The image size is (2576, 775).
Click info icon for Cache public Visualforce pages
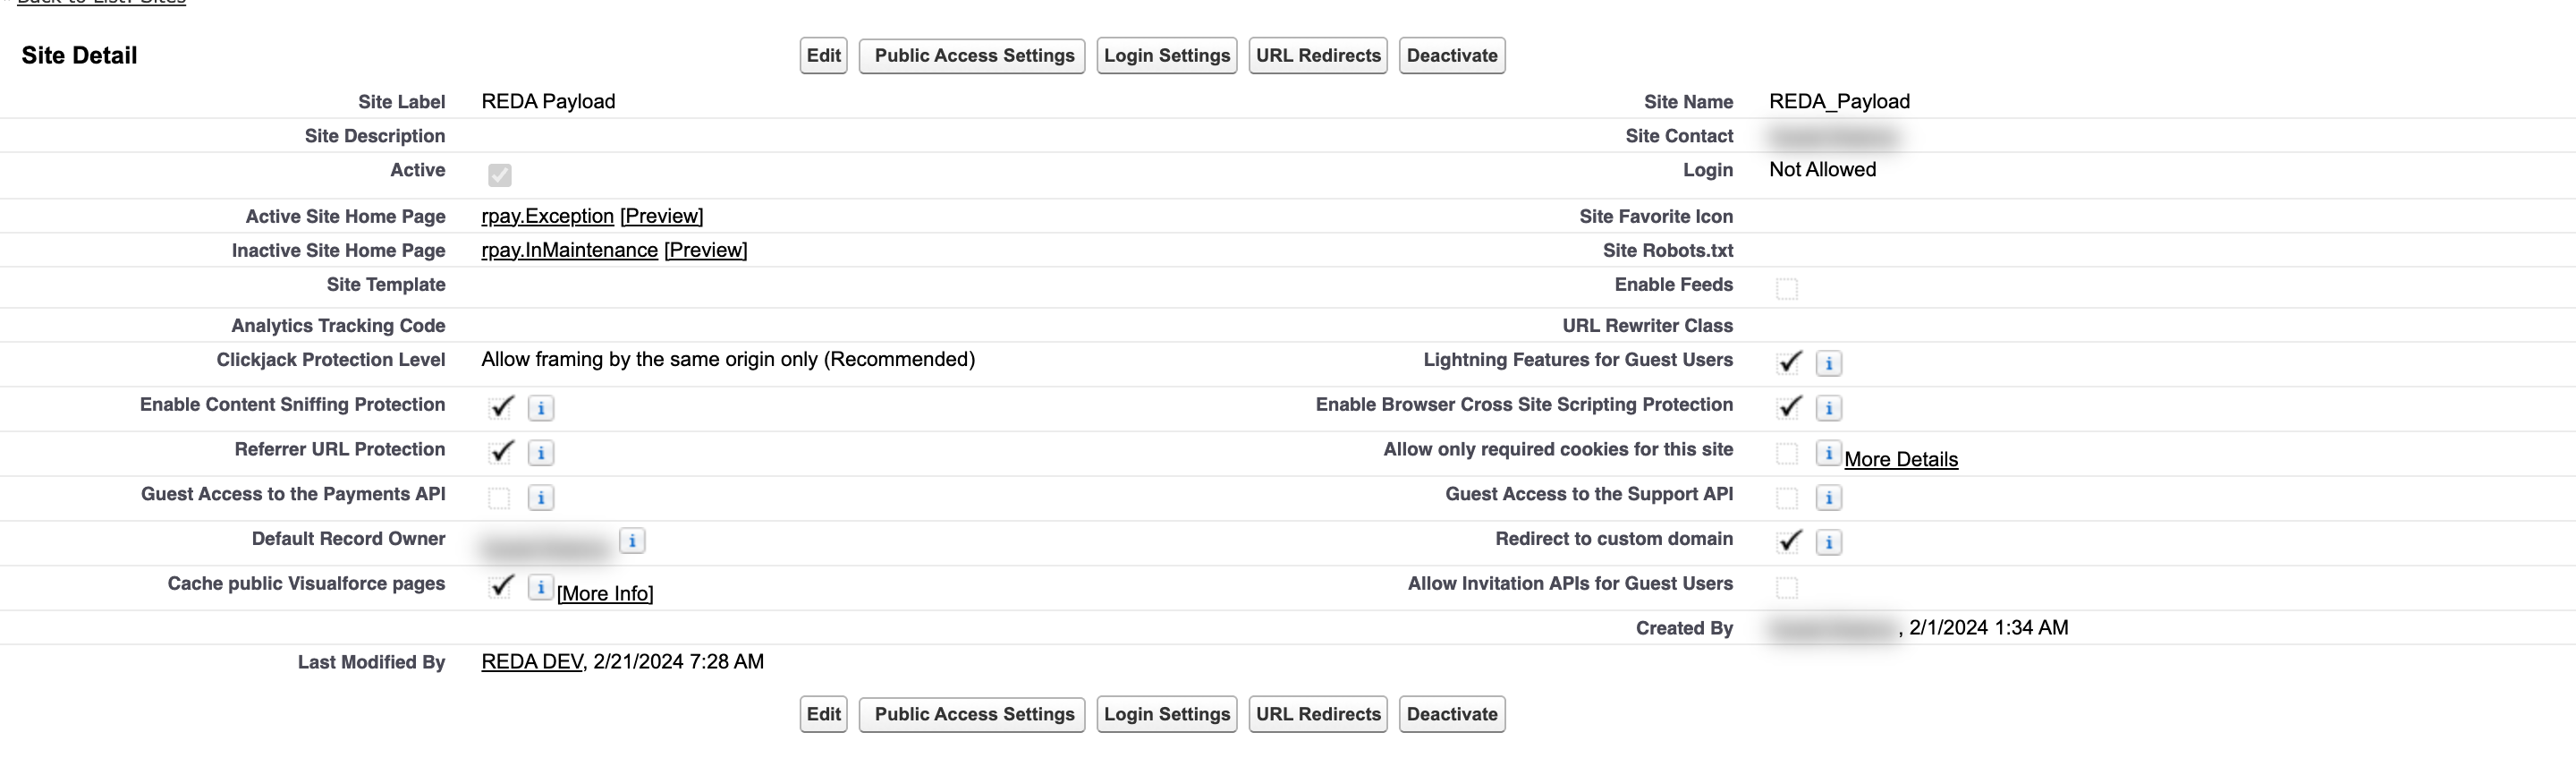coord(541,587)
